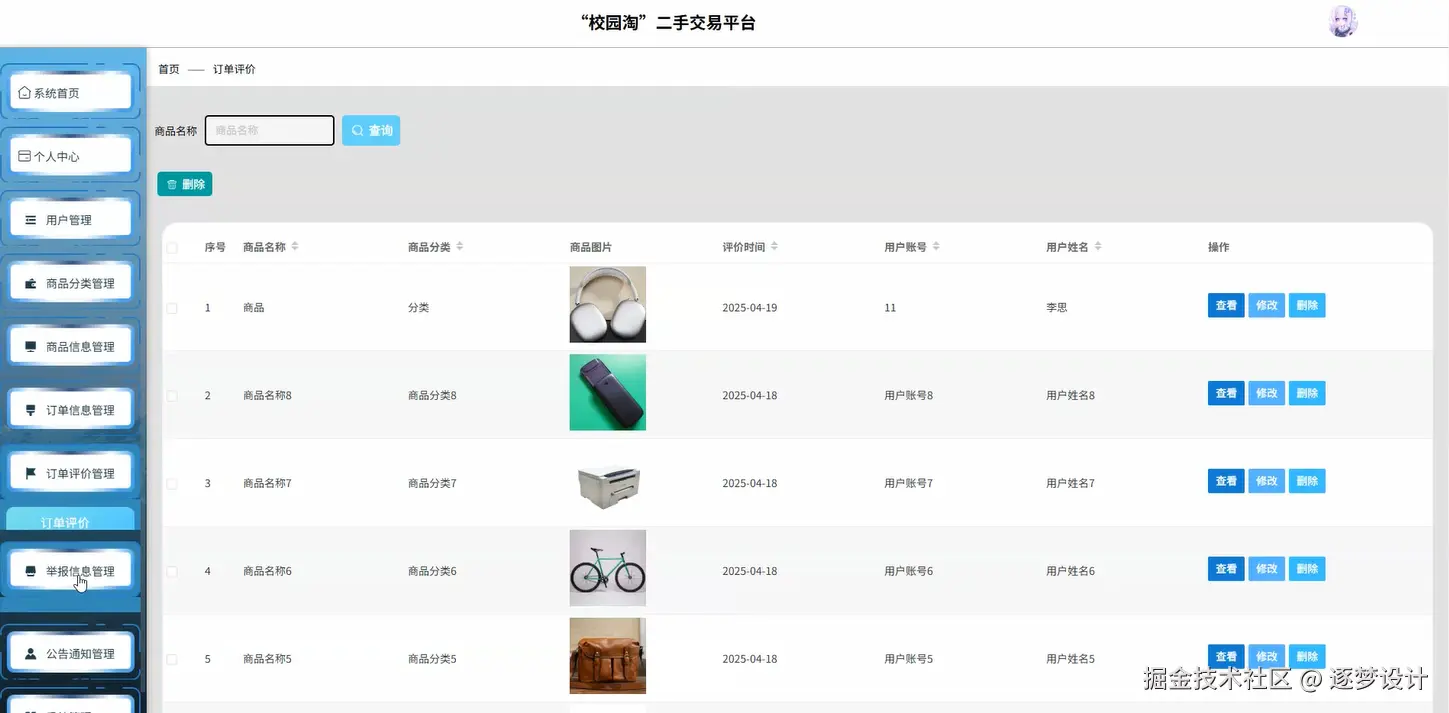Click the 查询 search button
This screenshot has height=713, width=1449.
pyautogui.click(x=371, y=130)
